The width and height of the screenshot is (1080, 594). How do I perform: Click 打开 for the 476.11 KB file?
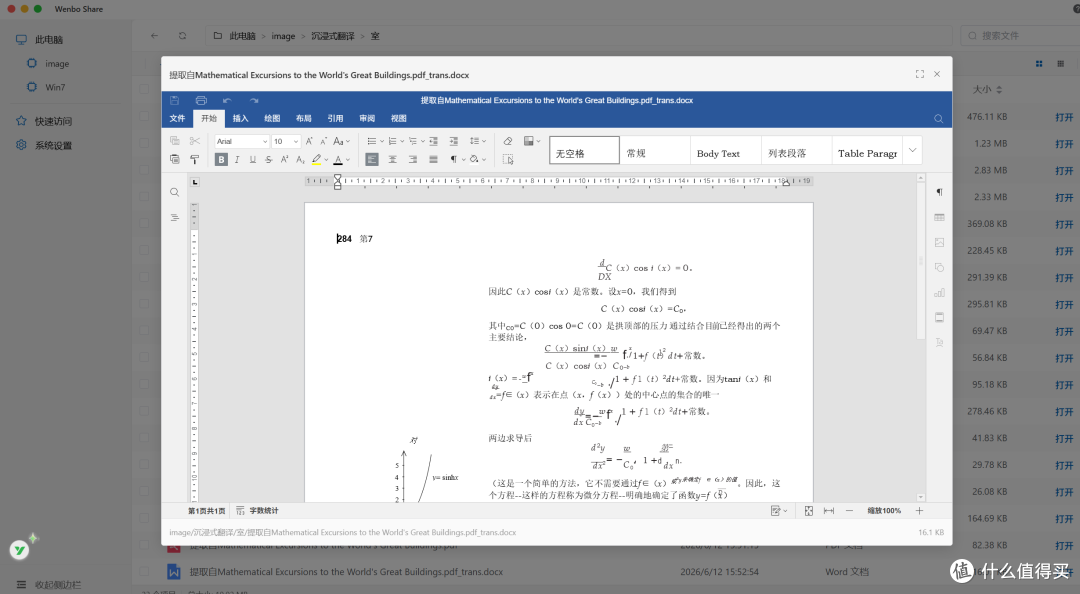1064,117
